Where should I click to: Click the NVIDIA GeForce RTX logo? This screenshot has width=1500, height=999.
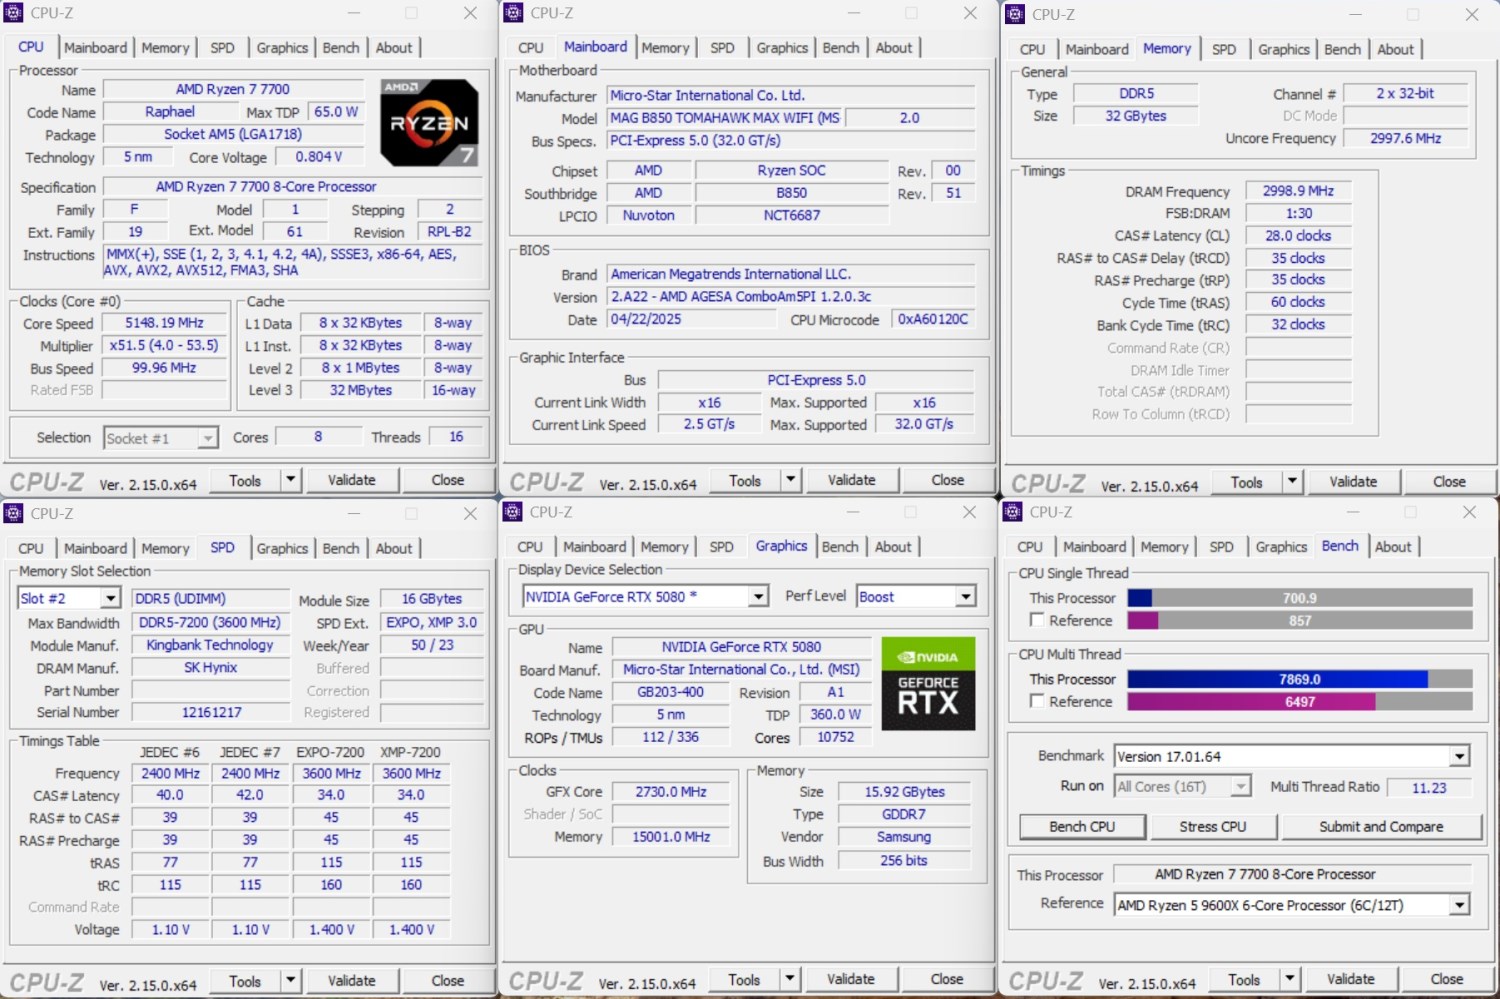[x=927, y=684]
